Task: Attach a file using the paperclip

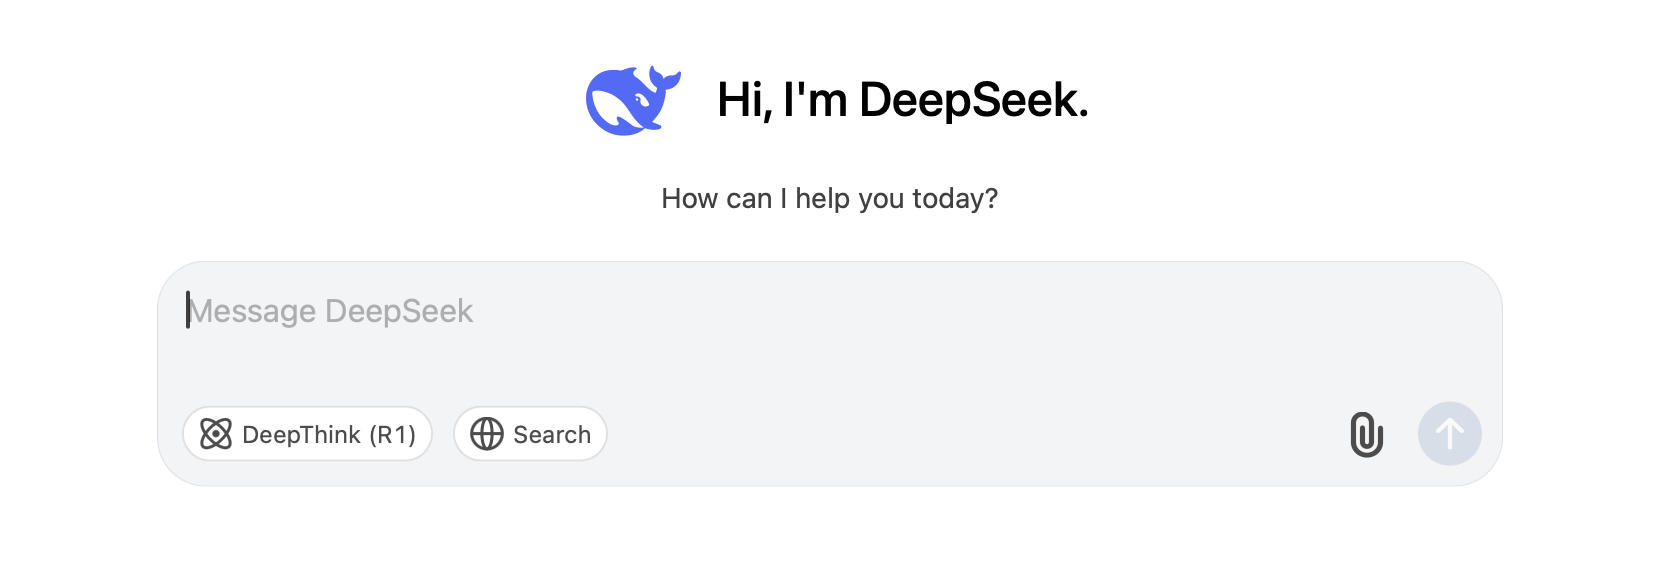Action: click(x=1366, y=434)
